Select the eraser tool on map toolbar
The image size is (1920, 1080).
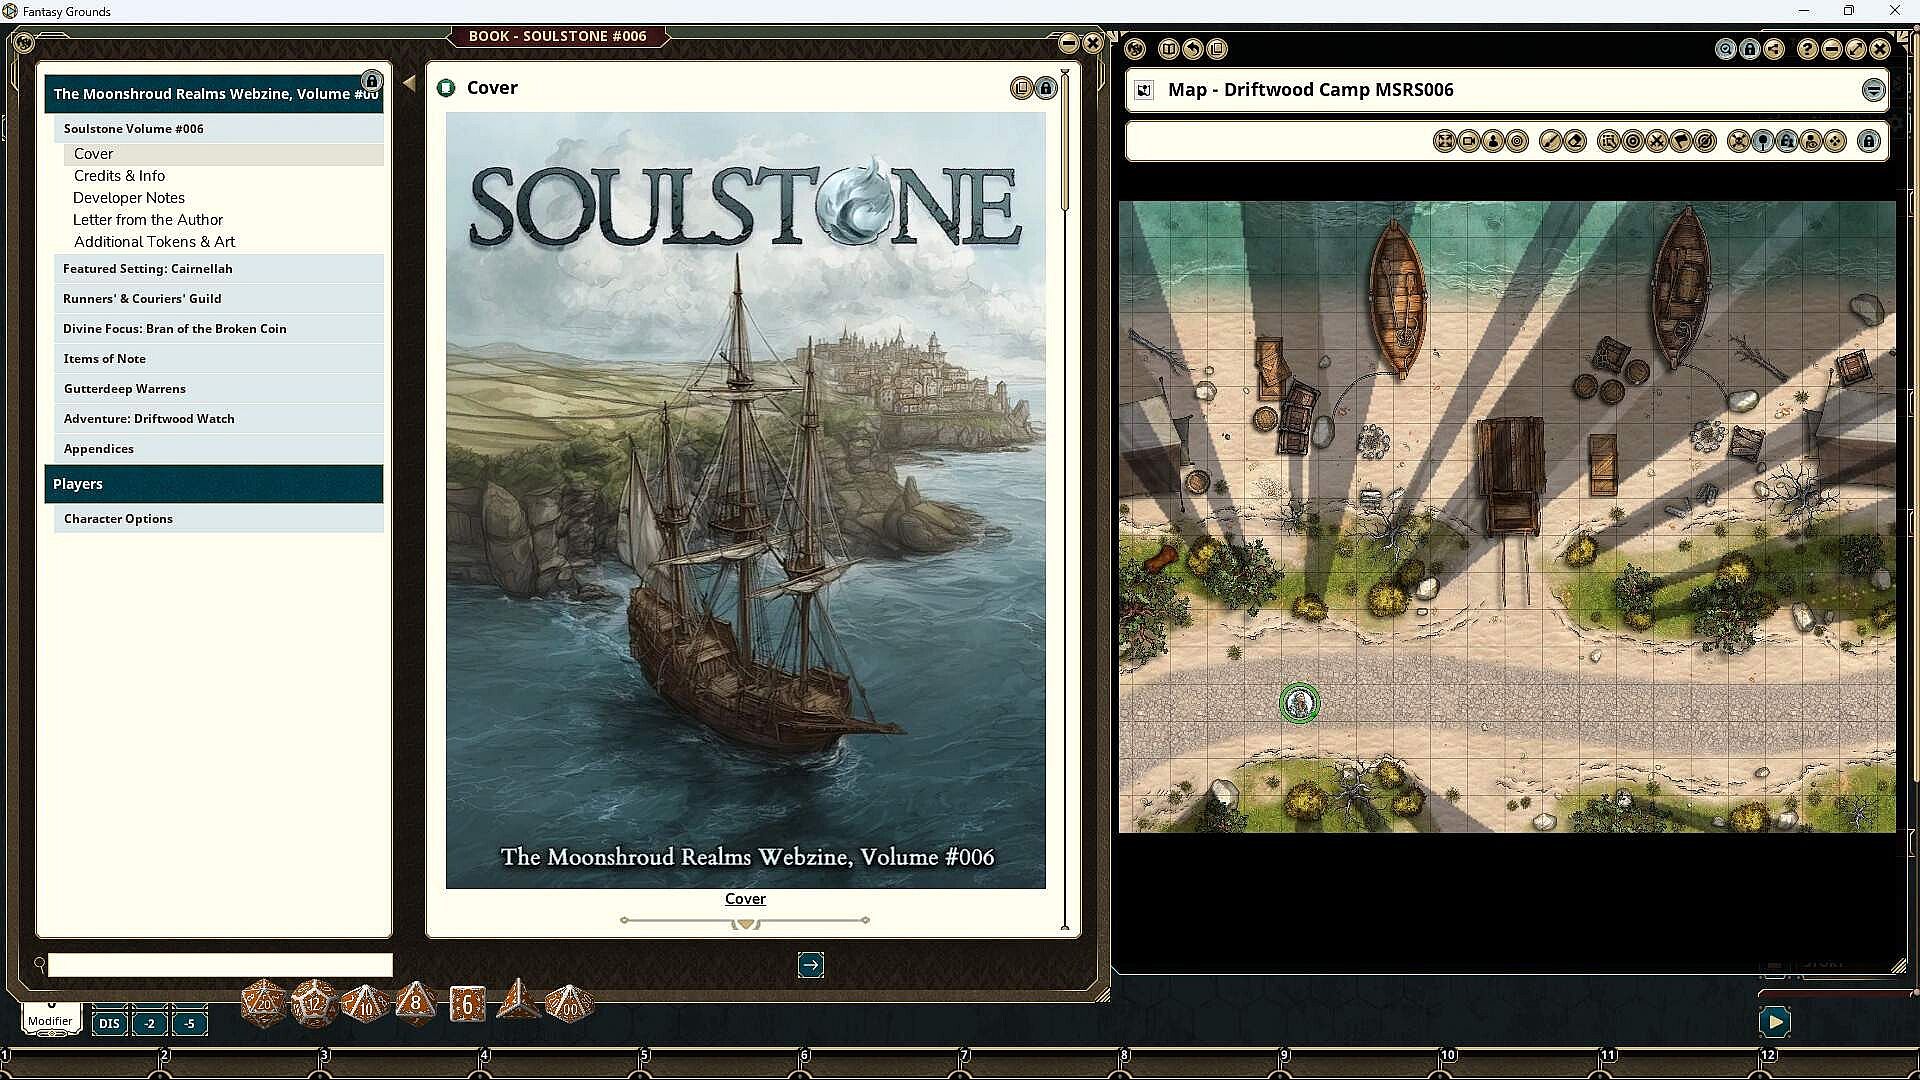click(1575, 142)
